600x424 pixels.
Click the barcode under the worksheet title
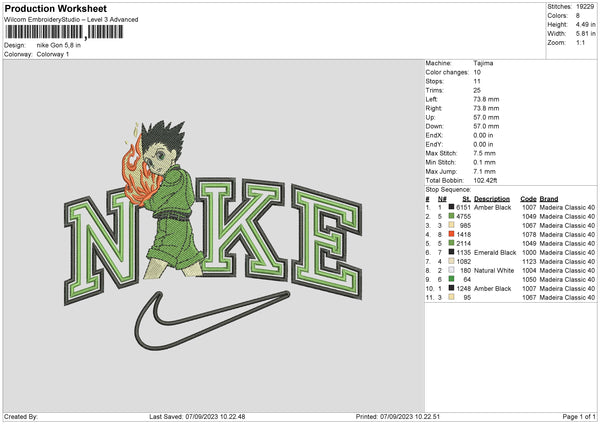(x=64, y=32)
